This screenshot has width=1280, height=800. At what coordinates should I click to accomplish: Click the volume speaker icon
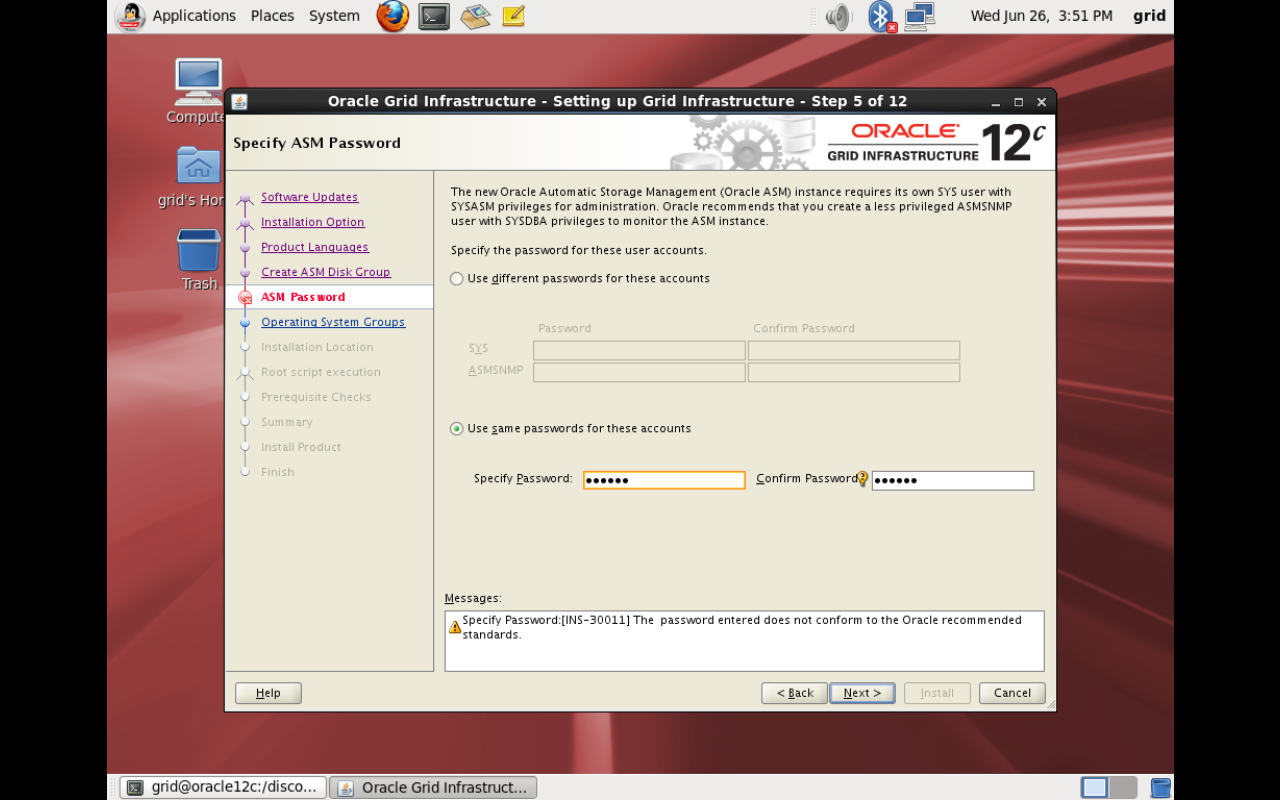[838, 16]
